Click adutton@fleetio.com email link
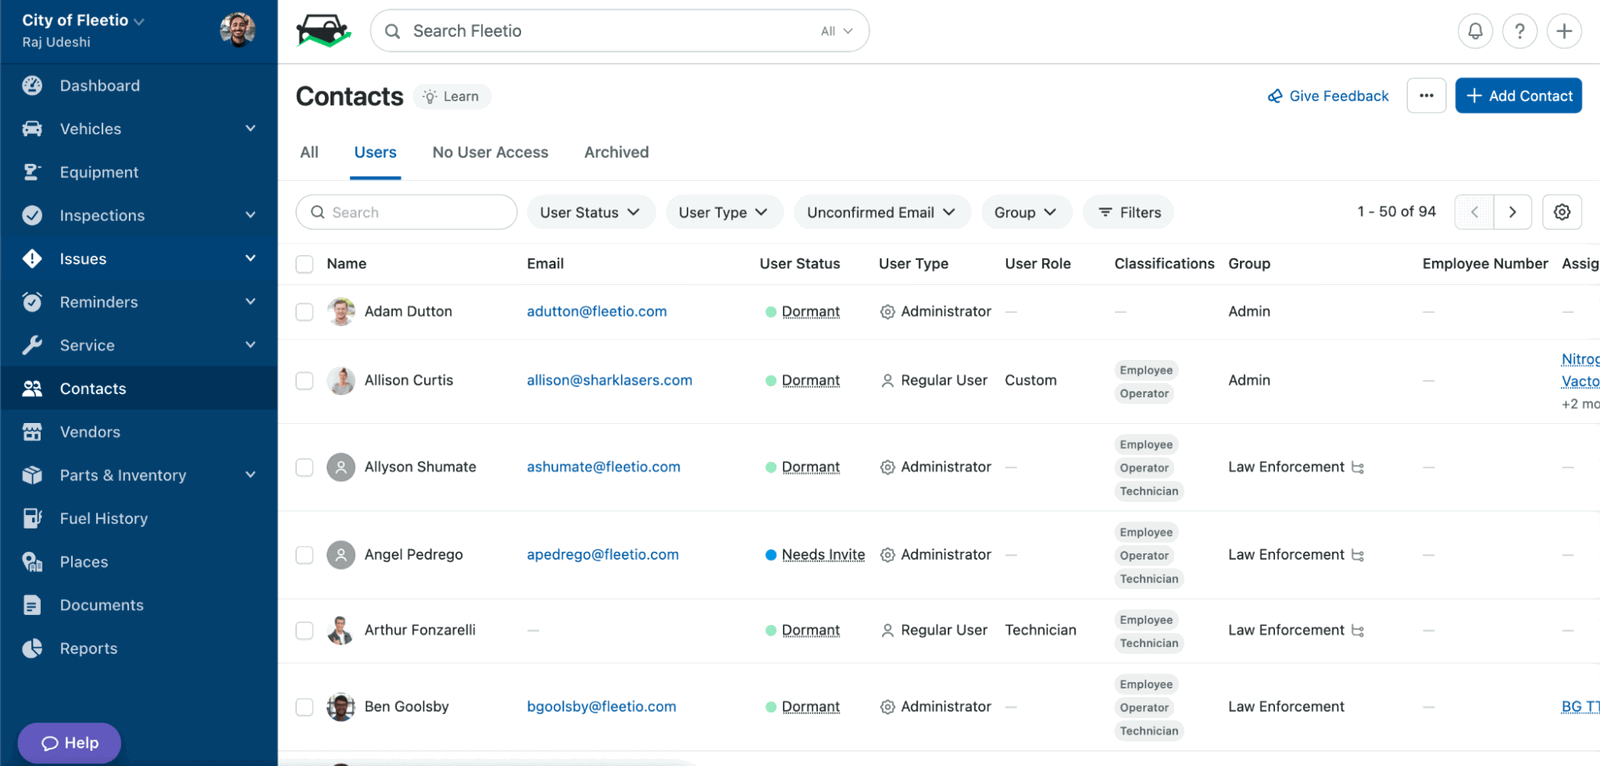This screenshot has height=766, width=1600. click(597, 312)
